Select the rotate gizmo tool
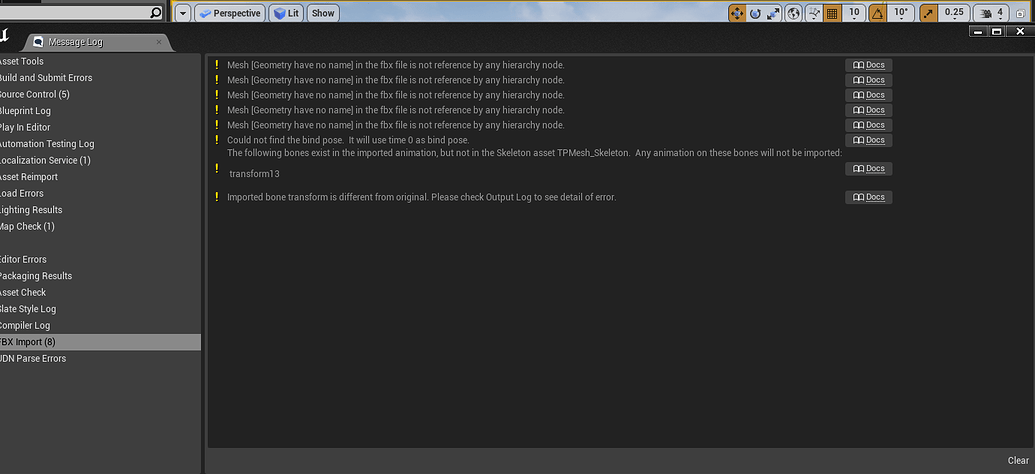The image size is (1035, 474). click(755, 13)
